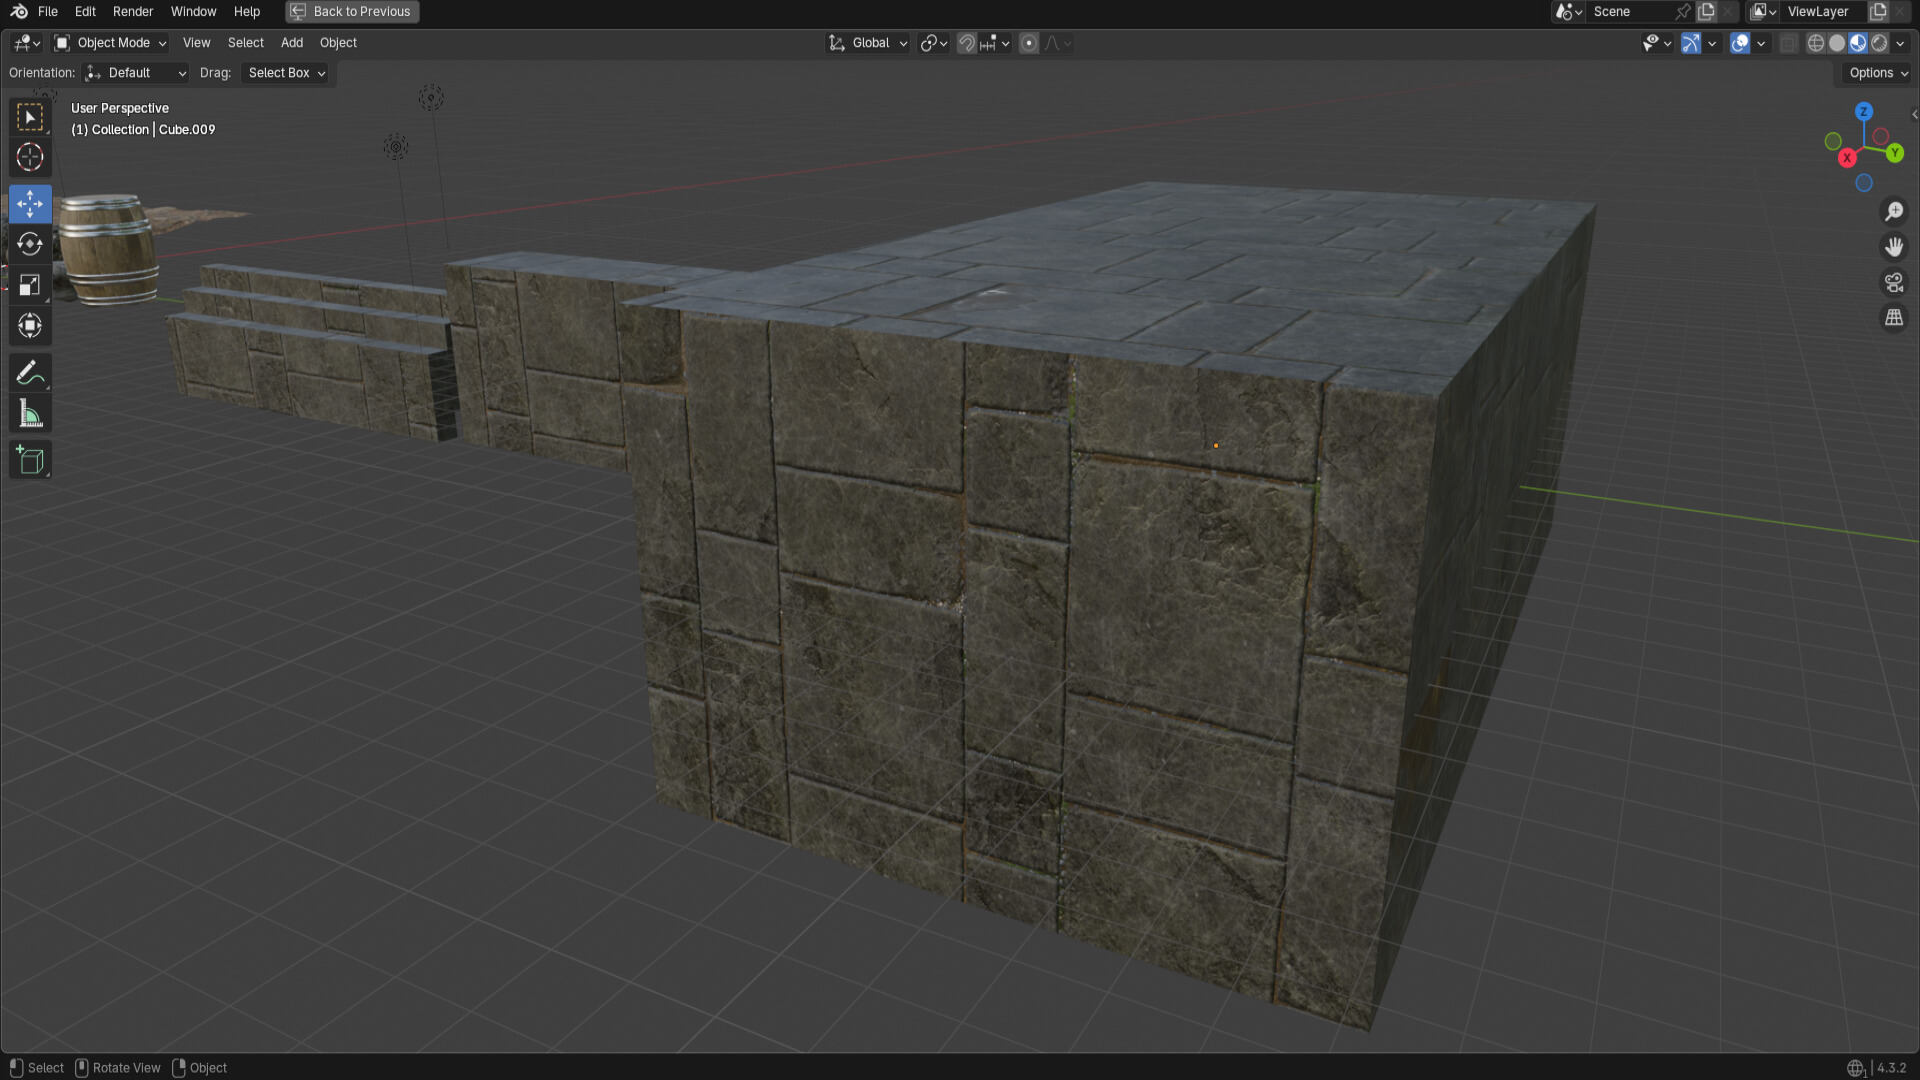Expand the Select Box drag dropdown
The image size is (1920, 1080).
(287, 73)
